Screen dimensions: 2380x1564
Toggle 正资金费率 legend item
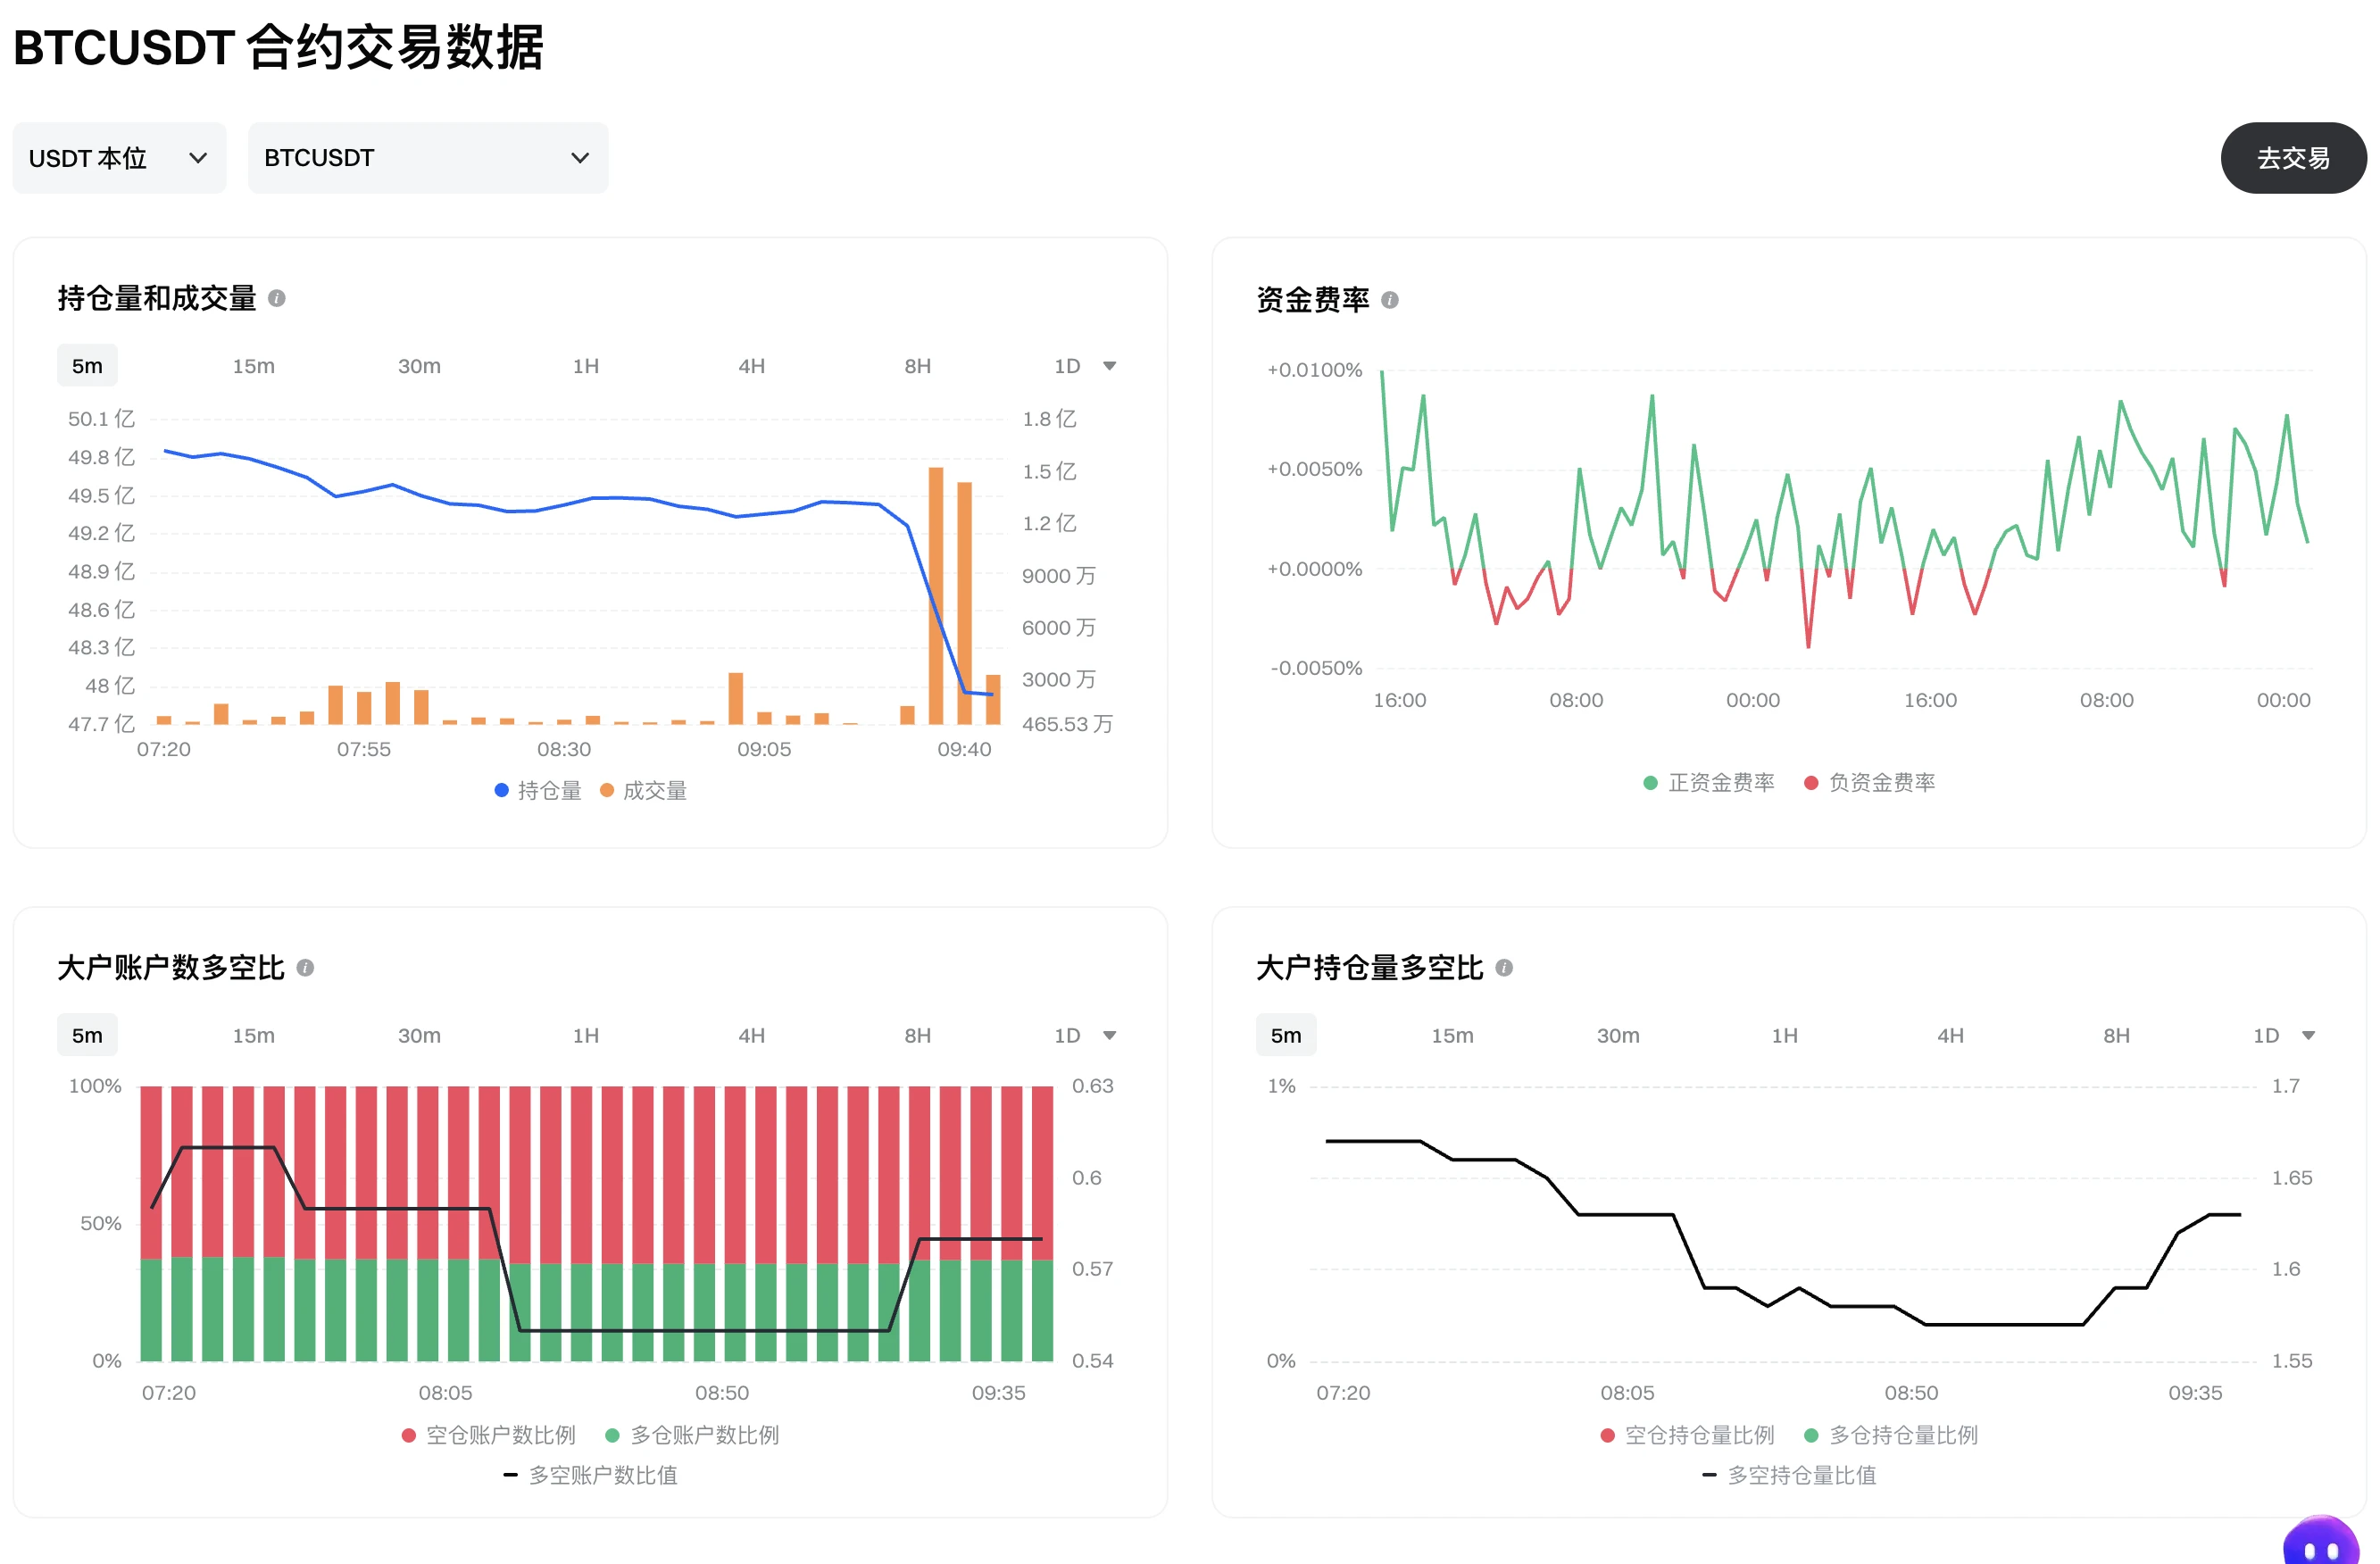coord(1709,783)
